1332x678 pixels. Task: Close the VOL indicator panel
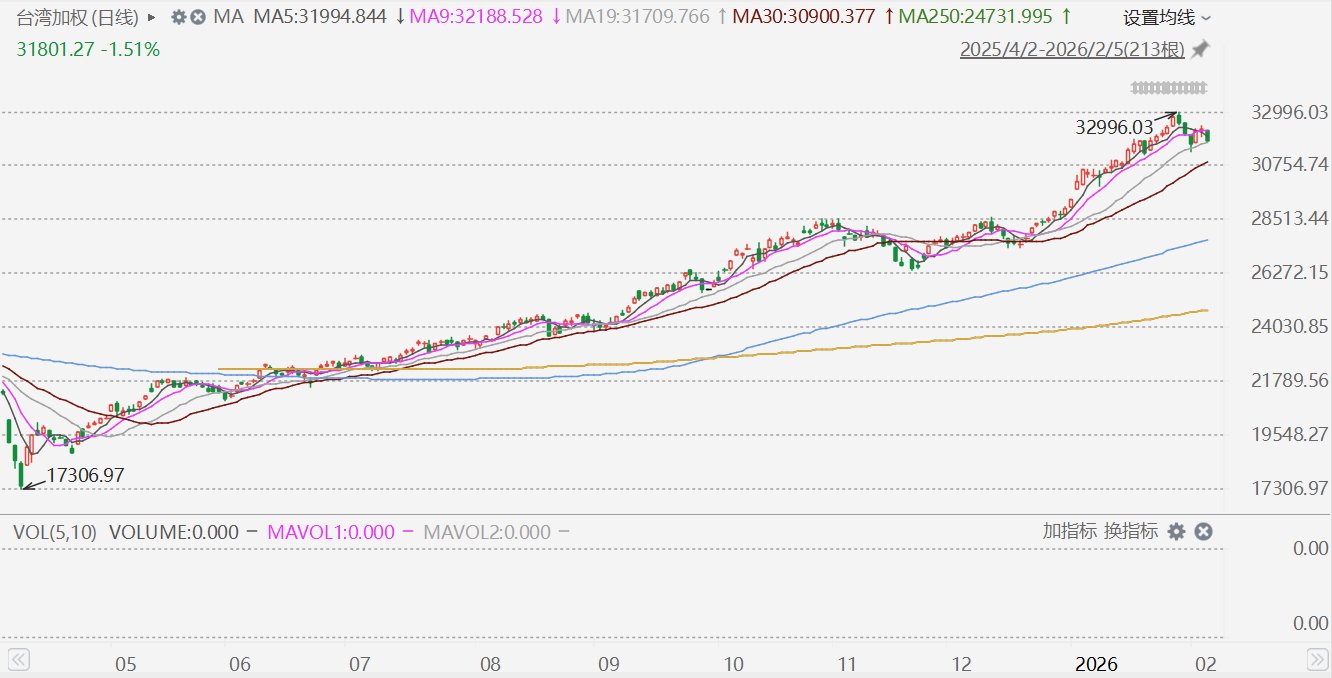1204,532
